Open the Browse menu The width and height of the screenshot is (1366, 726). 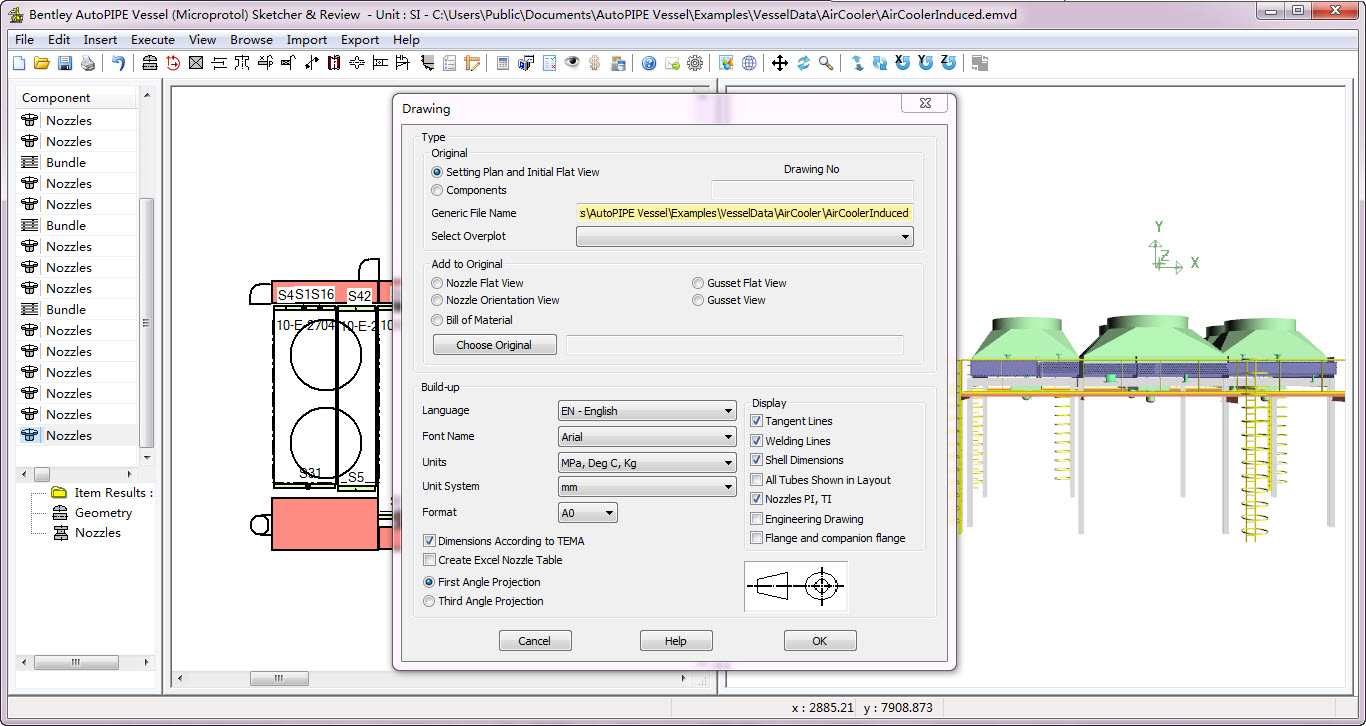coord(251,40)
